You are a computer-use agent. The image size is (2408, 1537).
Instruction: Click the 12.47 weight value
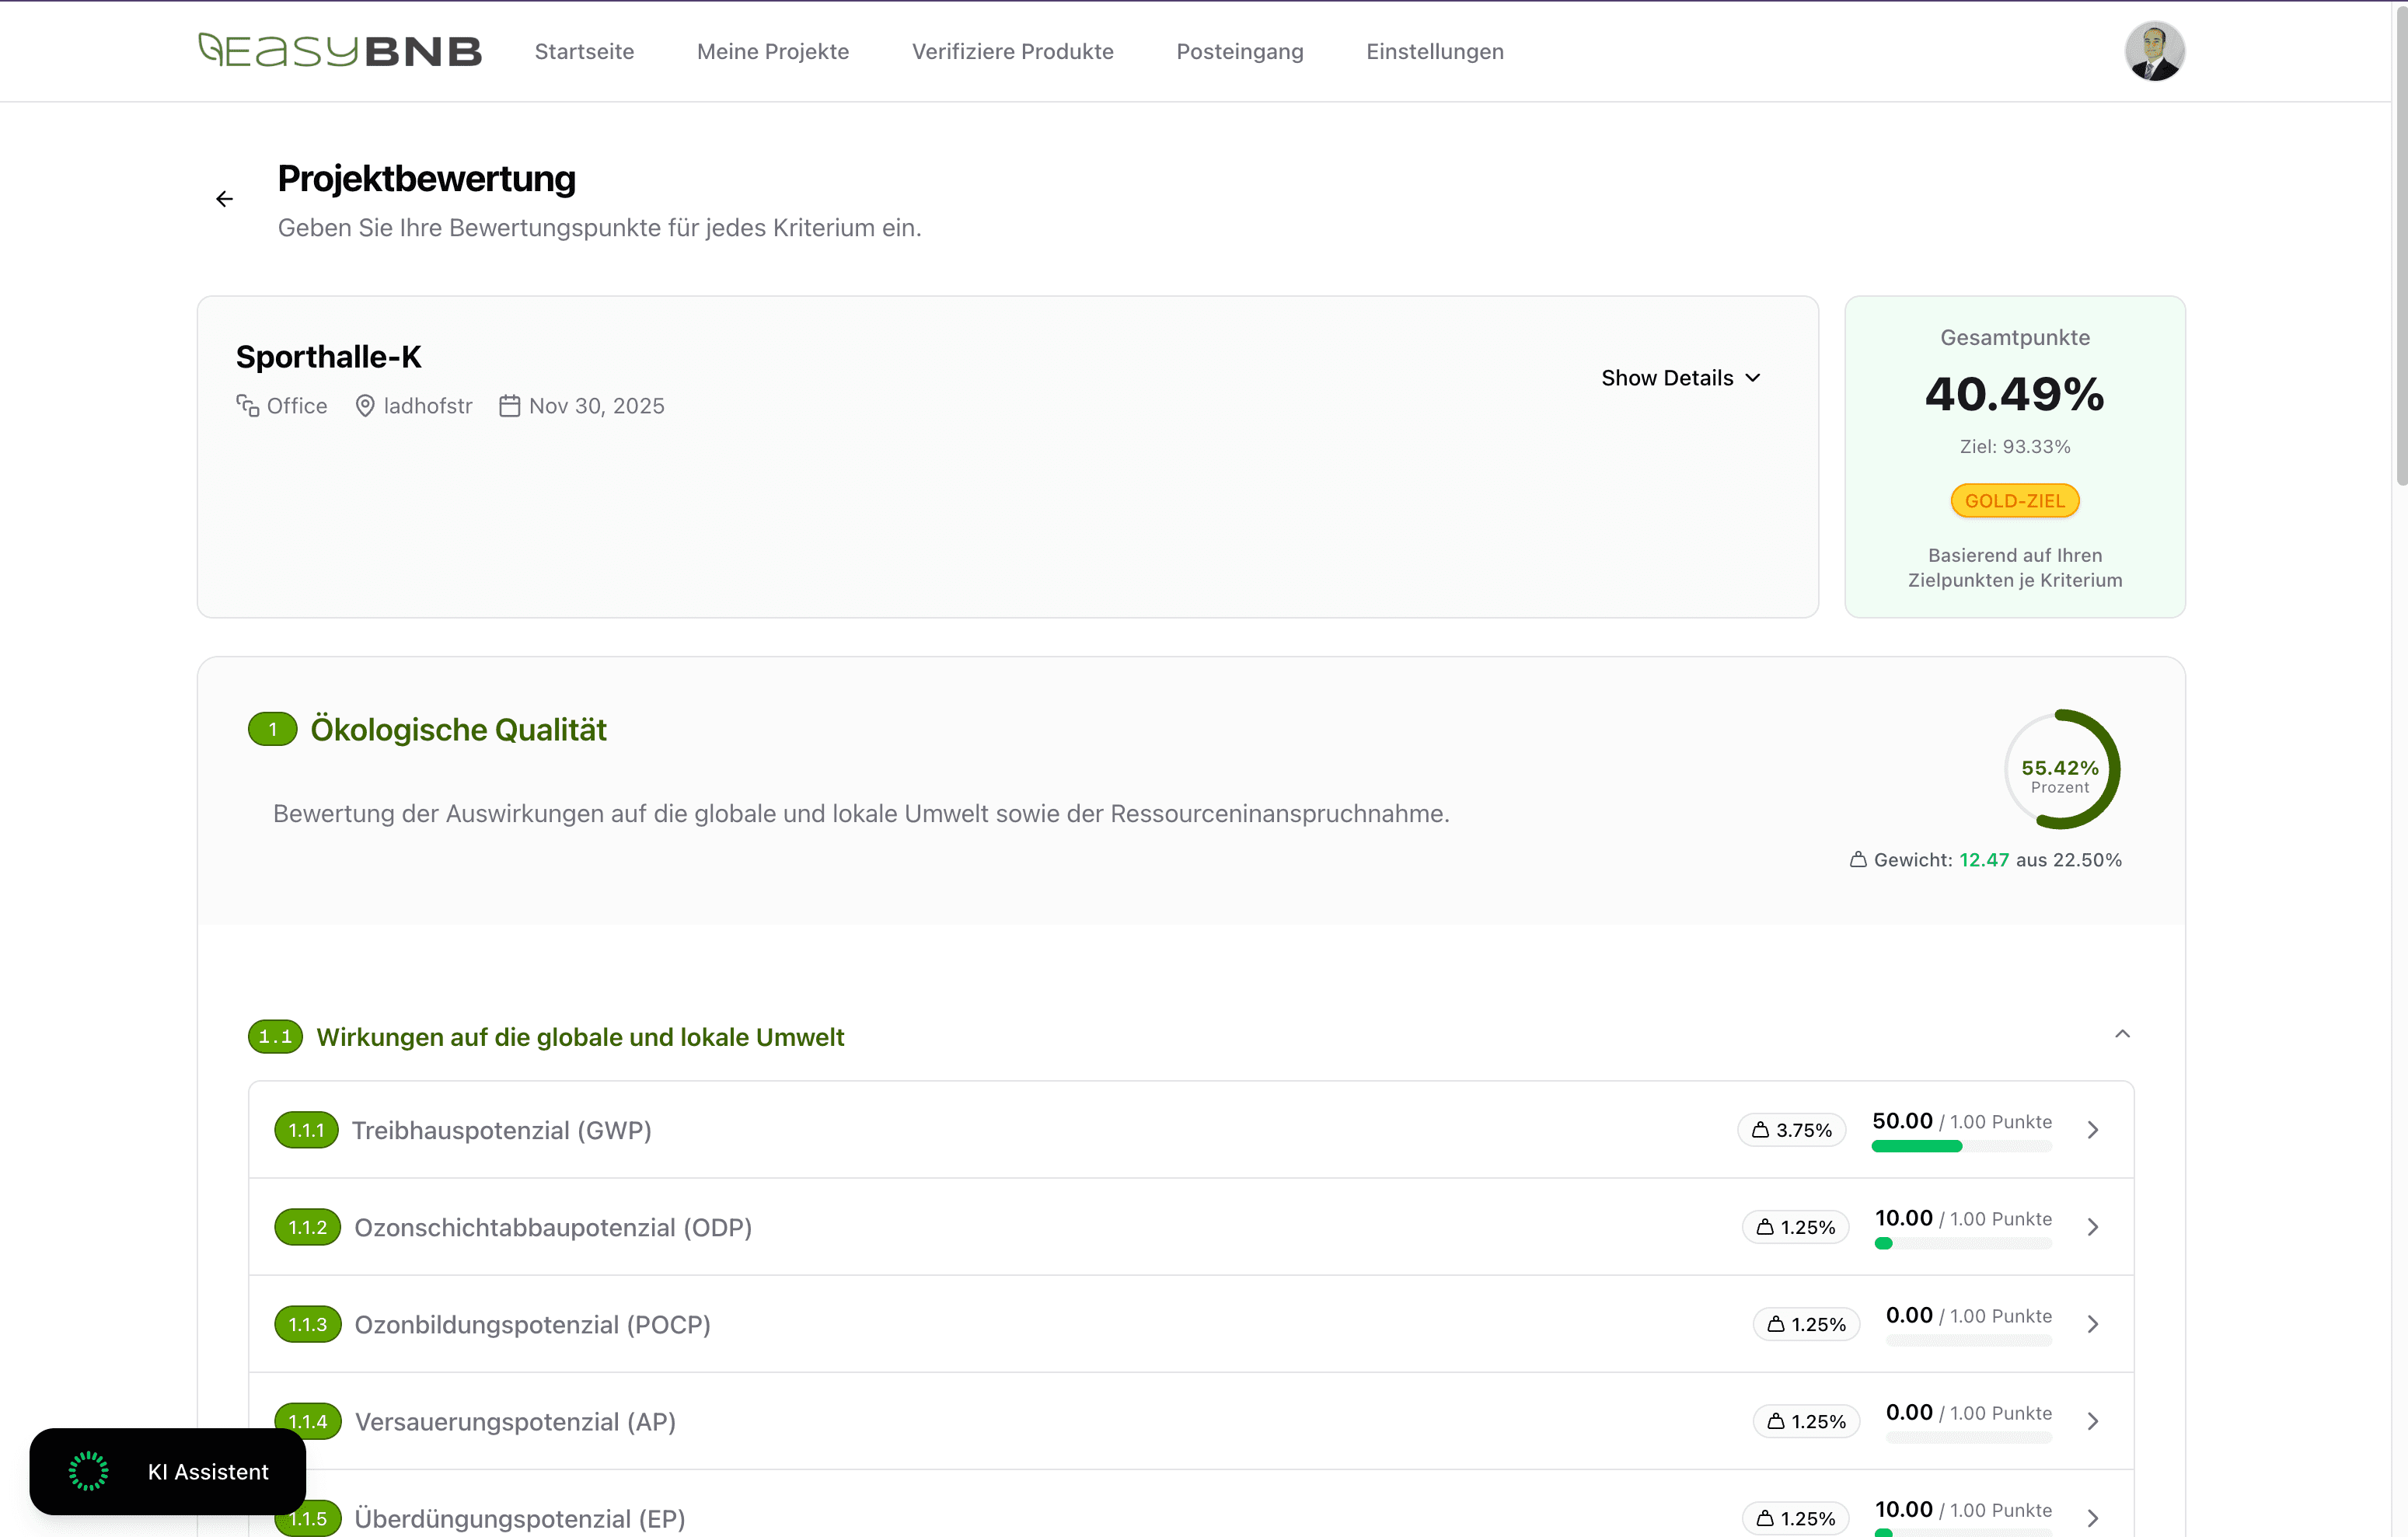(1984, 860)
